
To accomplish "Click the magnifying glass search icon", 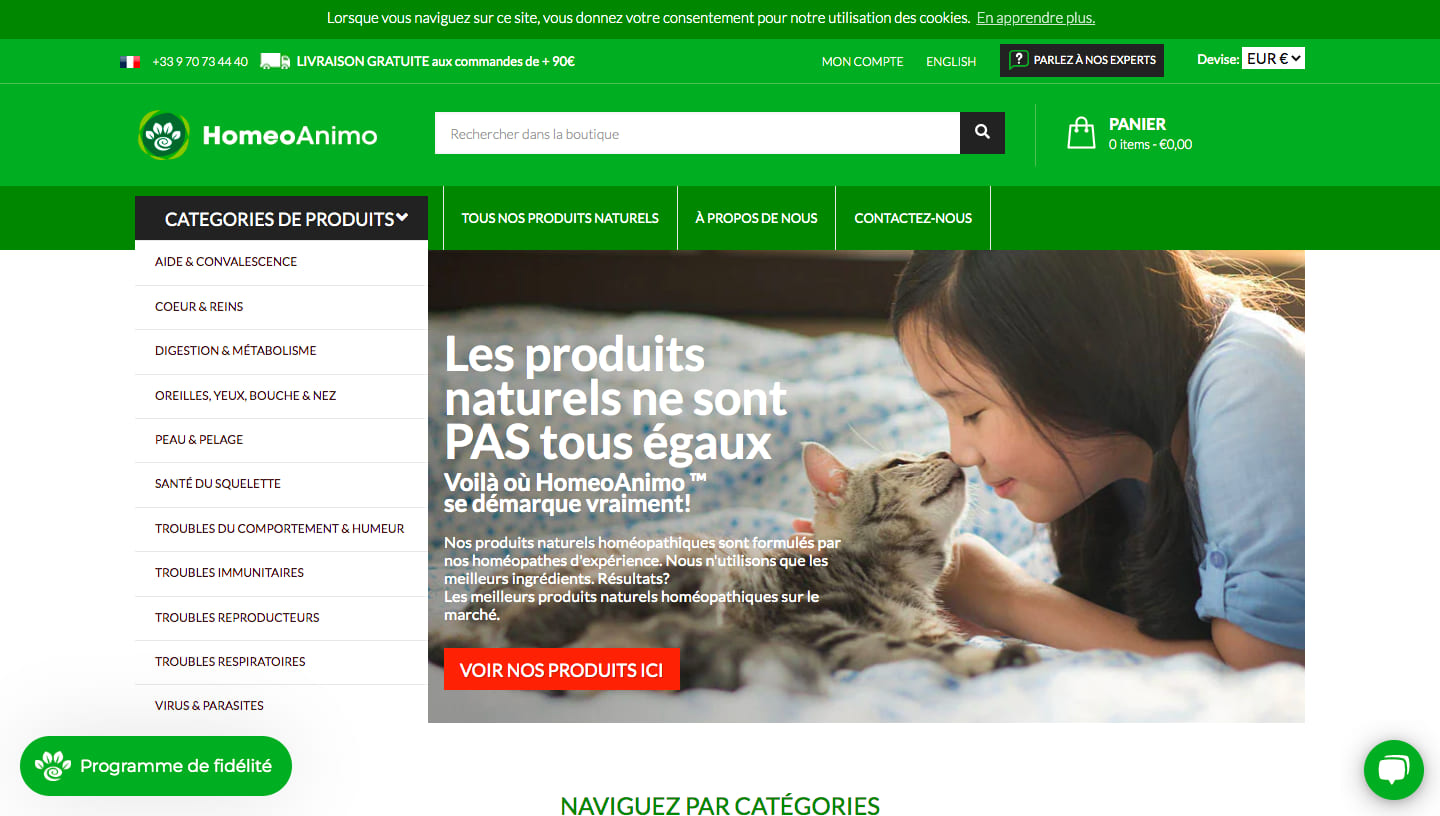I will click(x=982, y=133).
